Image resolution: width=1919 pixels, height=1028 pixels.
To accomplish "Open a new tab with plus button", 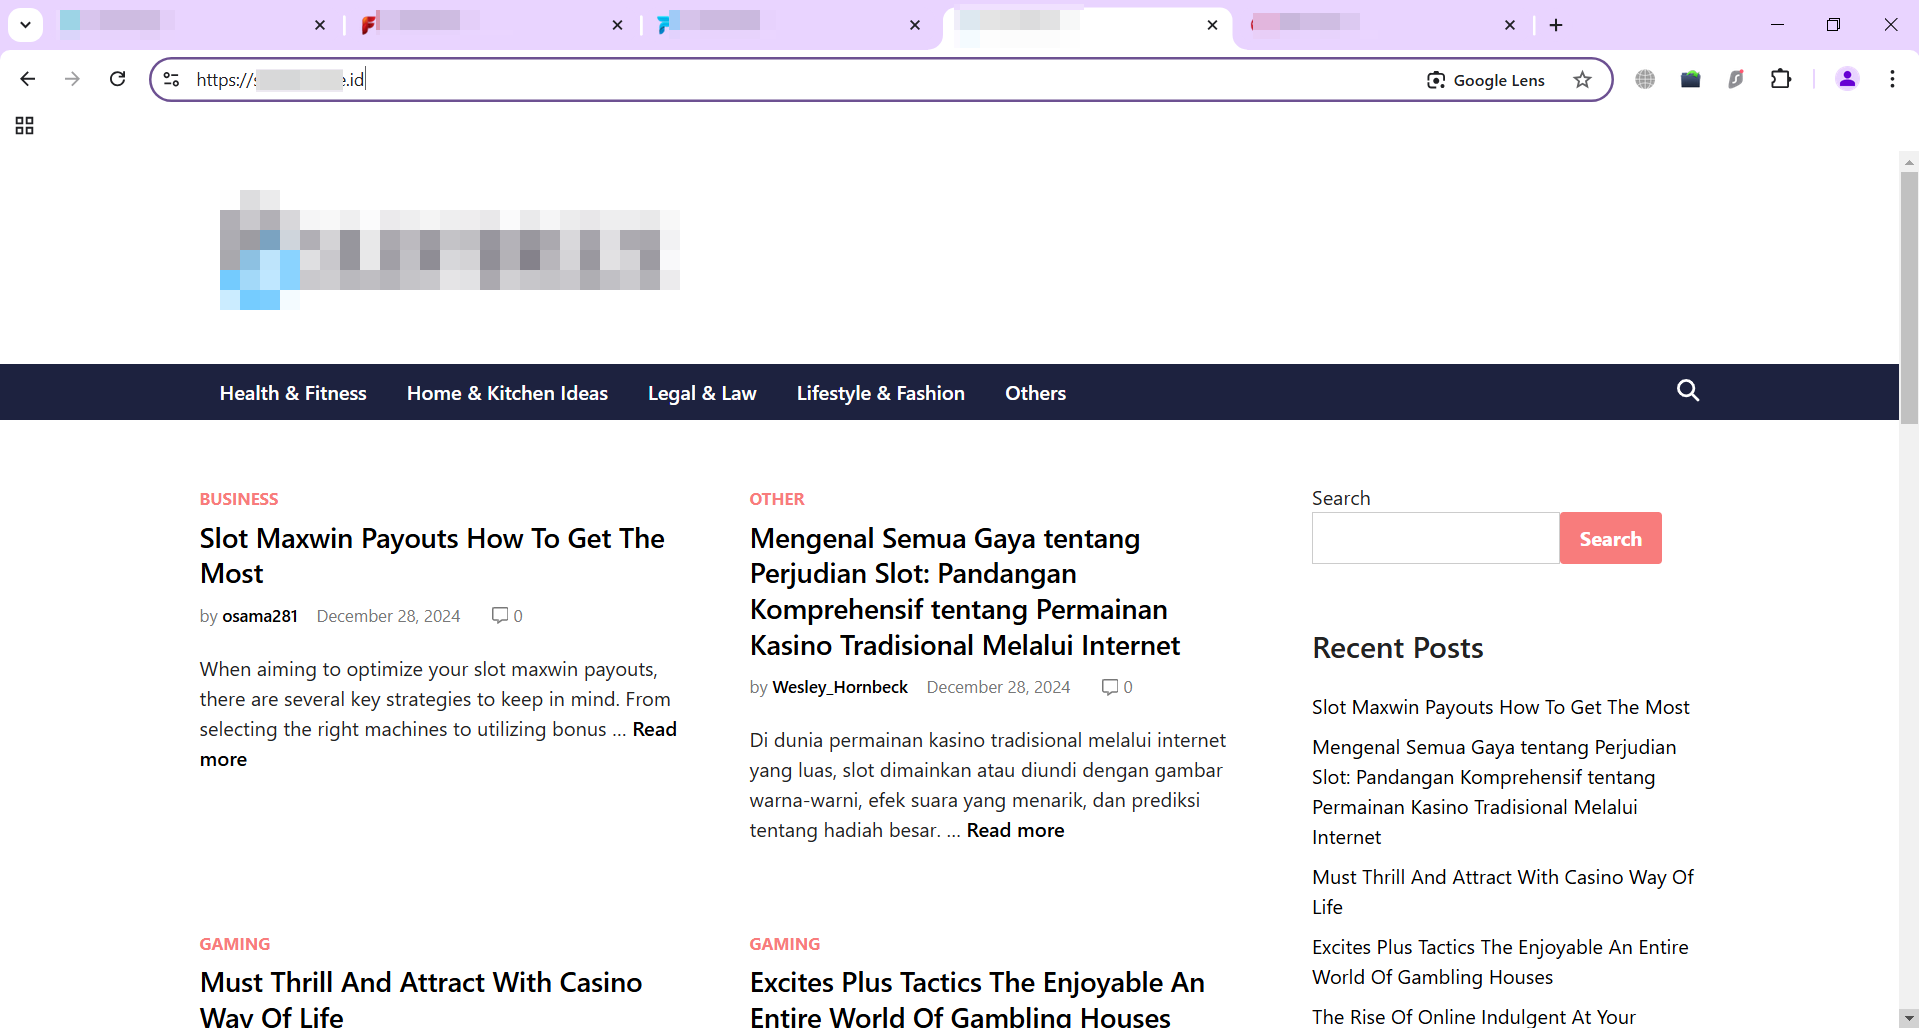I will 1555,25.
